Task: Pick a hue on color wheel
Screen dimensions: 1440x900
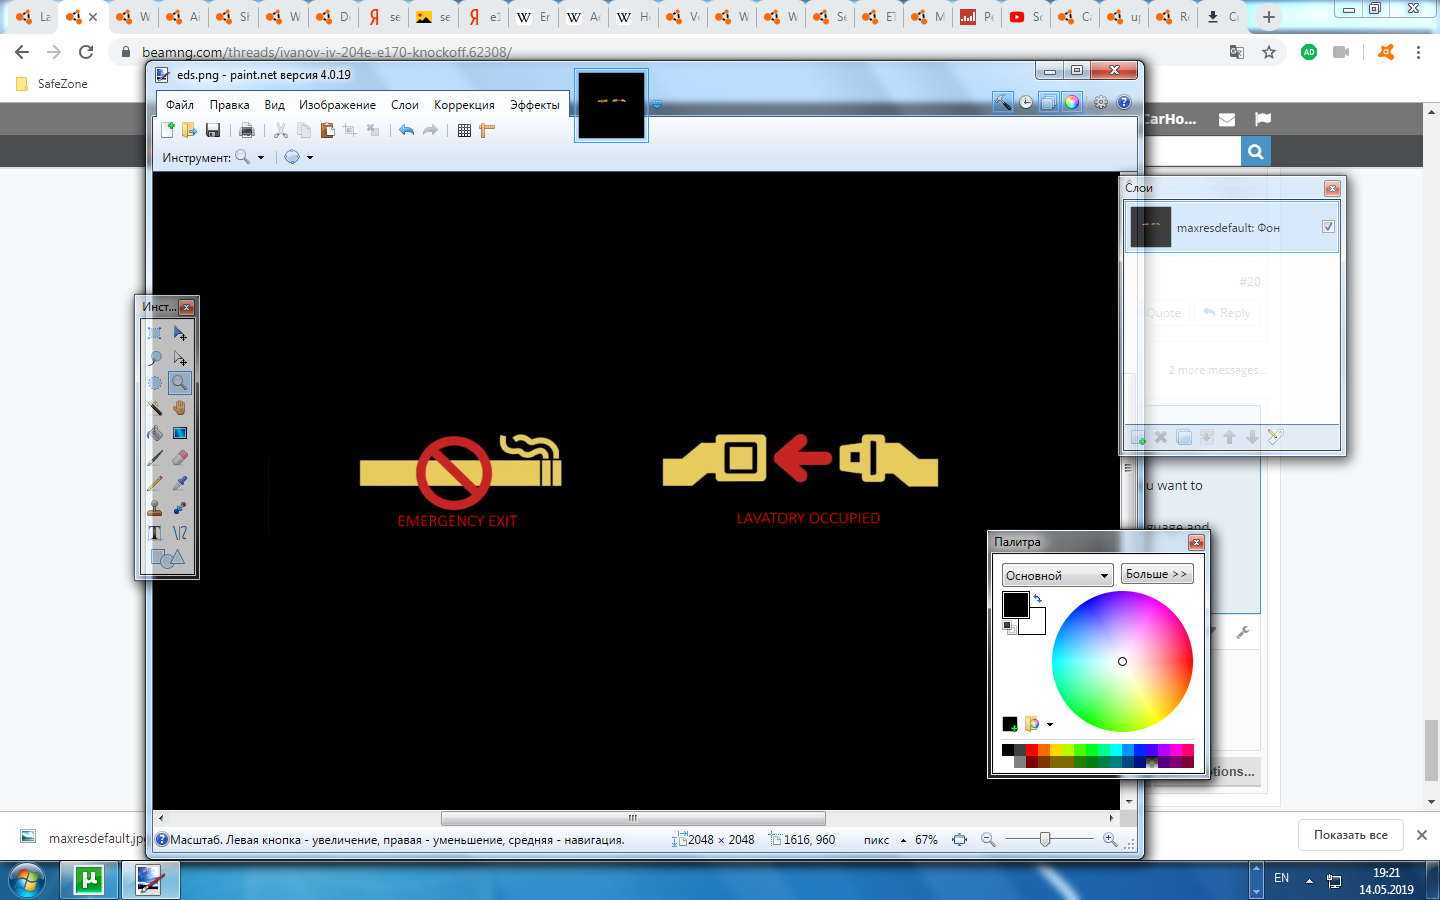Action: point(1122,661)
